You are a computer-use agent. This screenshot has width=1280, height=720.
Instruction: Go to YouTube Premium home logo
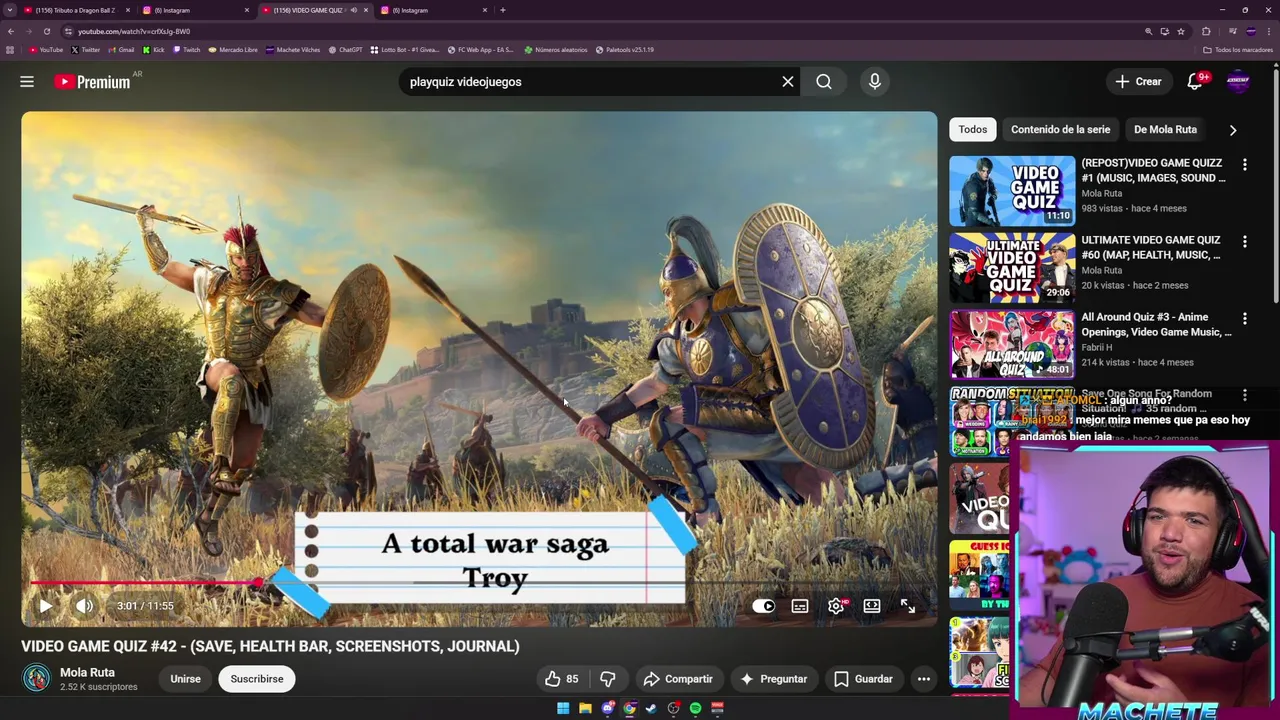point(92,82)
